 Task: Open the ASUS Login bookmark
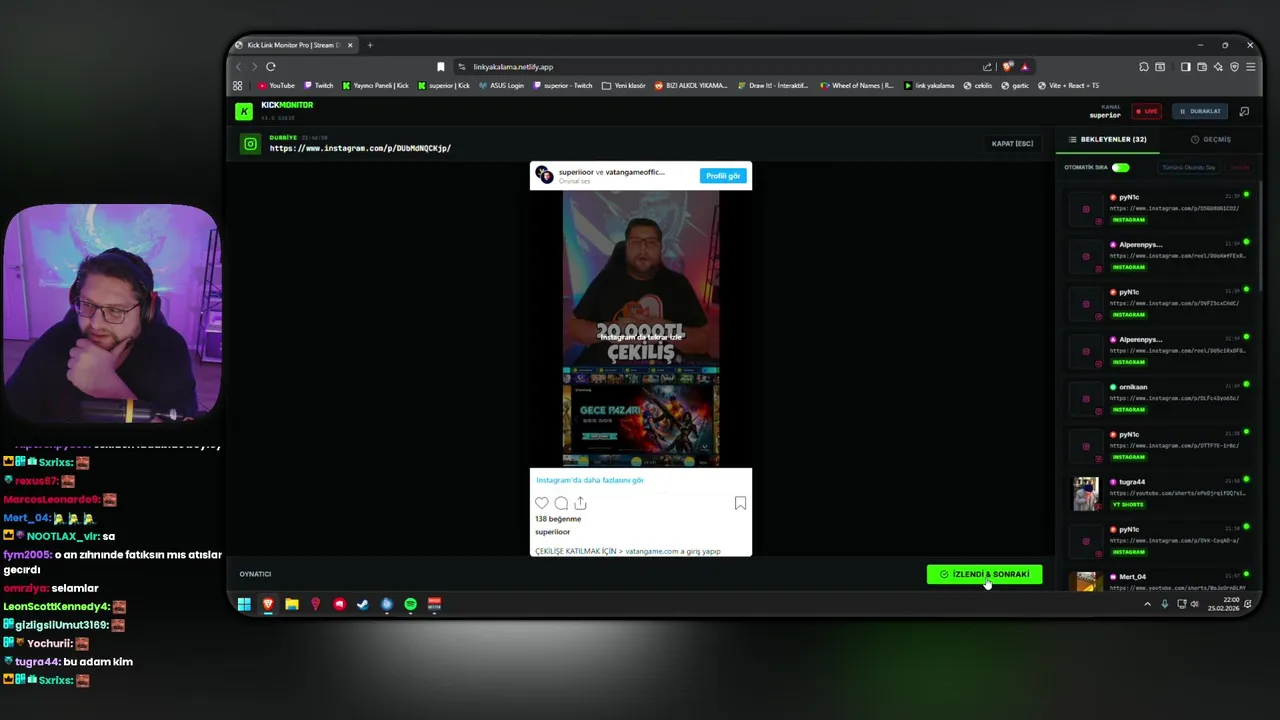(x=501, y=85)
